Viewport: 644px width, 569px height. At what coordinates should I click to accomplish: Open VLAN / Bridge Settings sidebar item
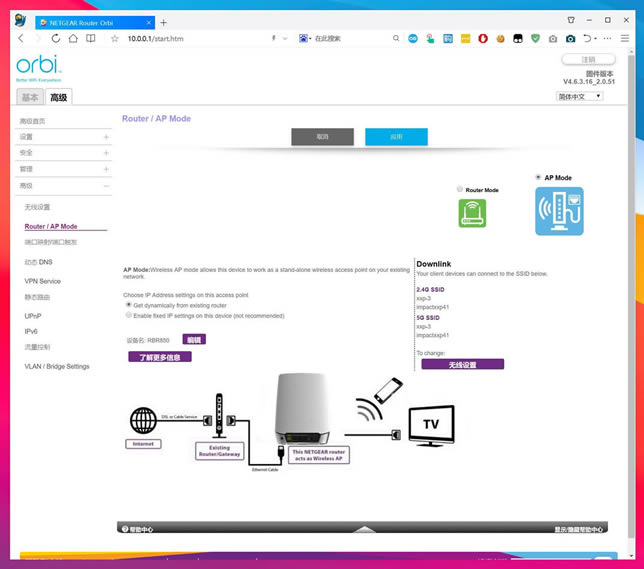click(57, 366)
